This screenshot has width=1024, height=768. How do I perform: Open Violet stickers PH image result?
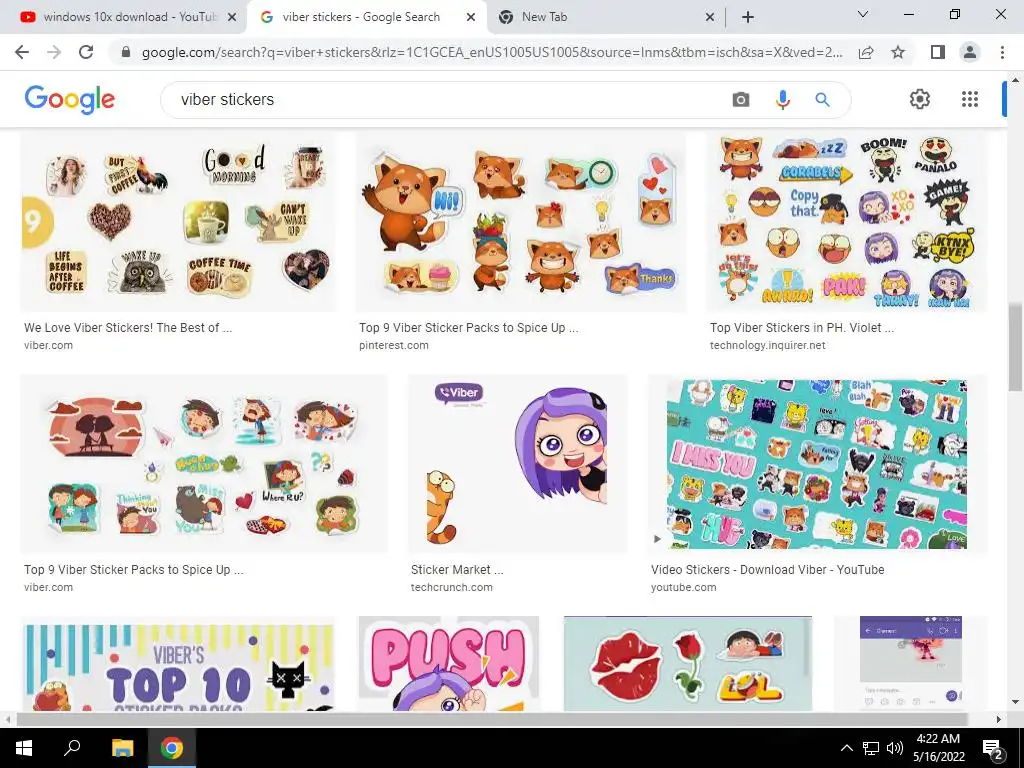846,222
